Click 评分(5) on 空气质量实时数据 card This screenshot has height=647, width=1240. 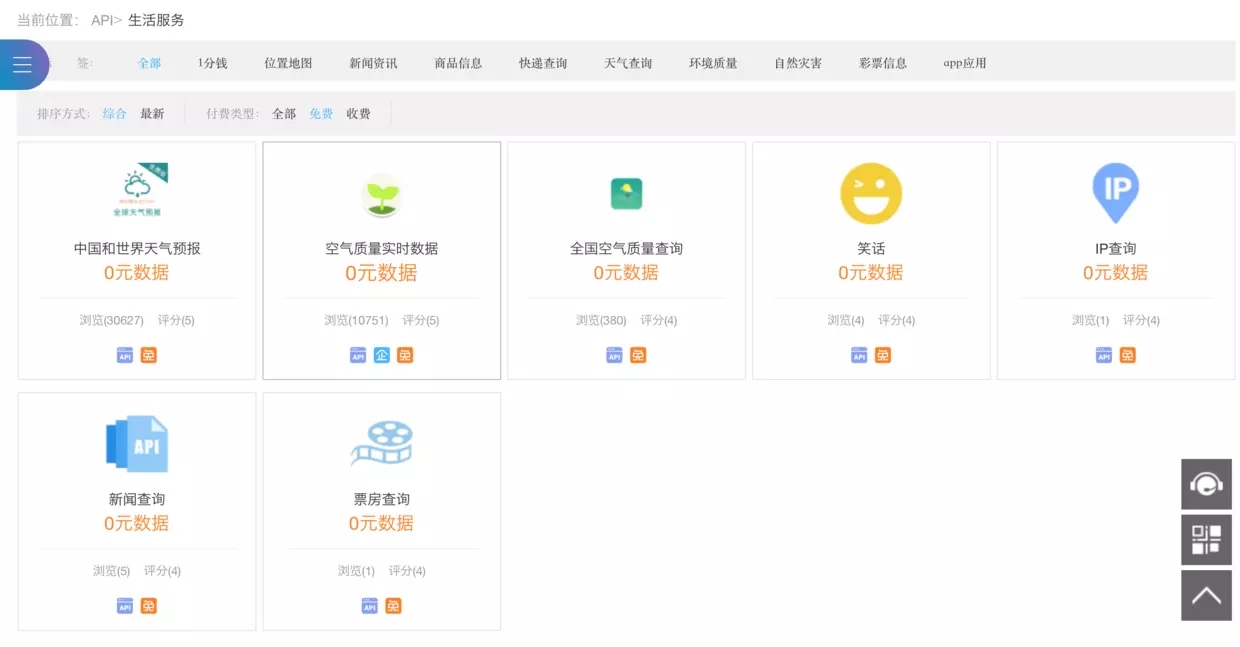click(x=421, y=321)
